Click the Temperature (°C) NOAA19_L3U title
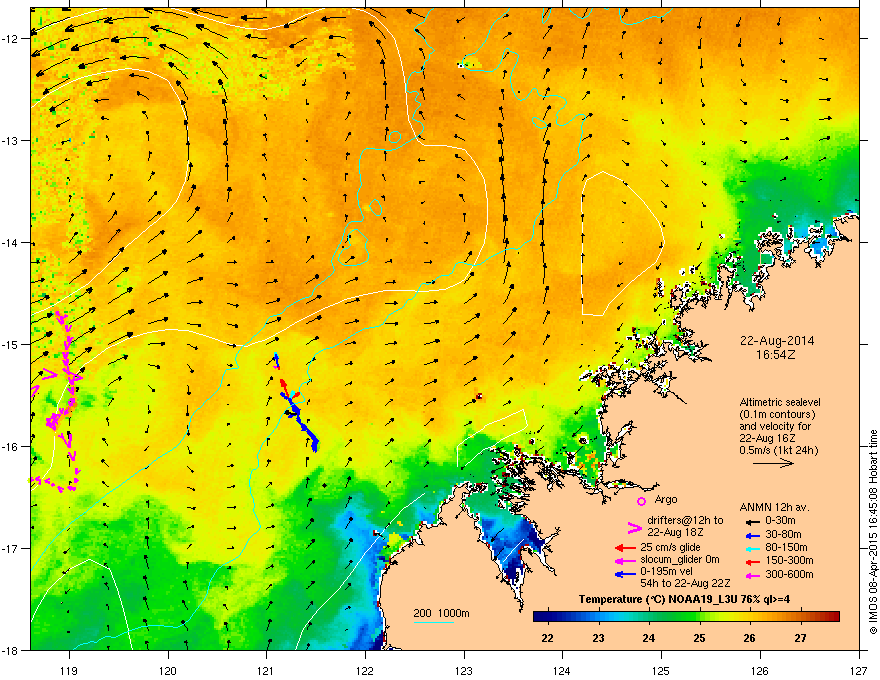This screenshot has height=680, width=880. [685, 600]
